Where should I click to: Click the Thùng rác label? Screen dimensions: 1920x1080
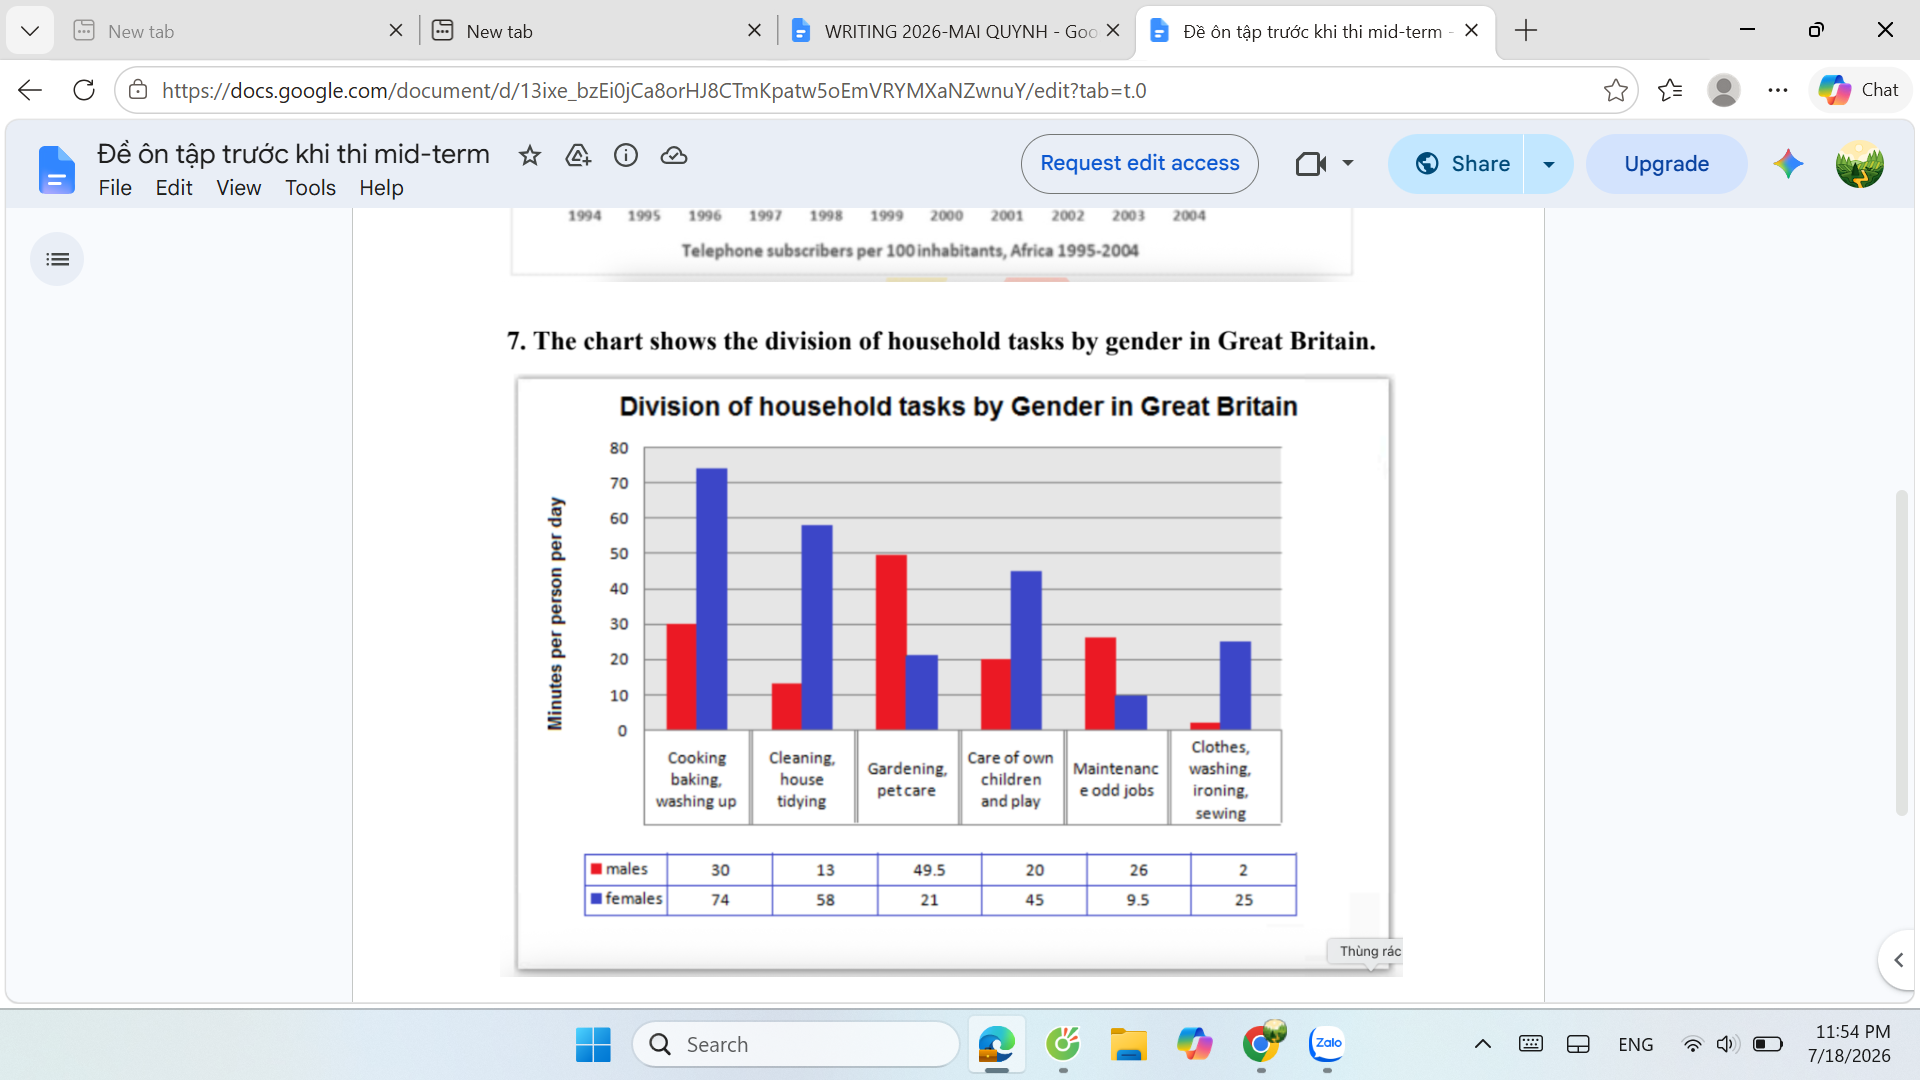[x=1369, y=951]
